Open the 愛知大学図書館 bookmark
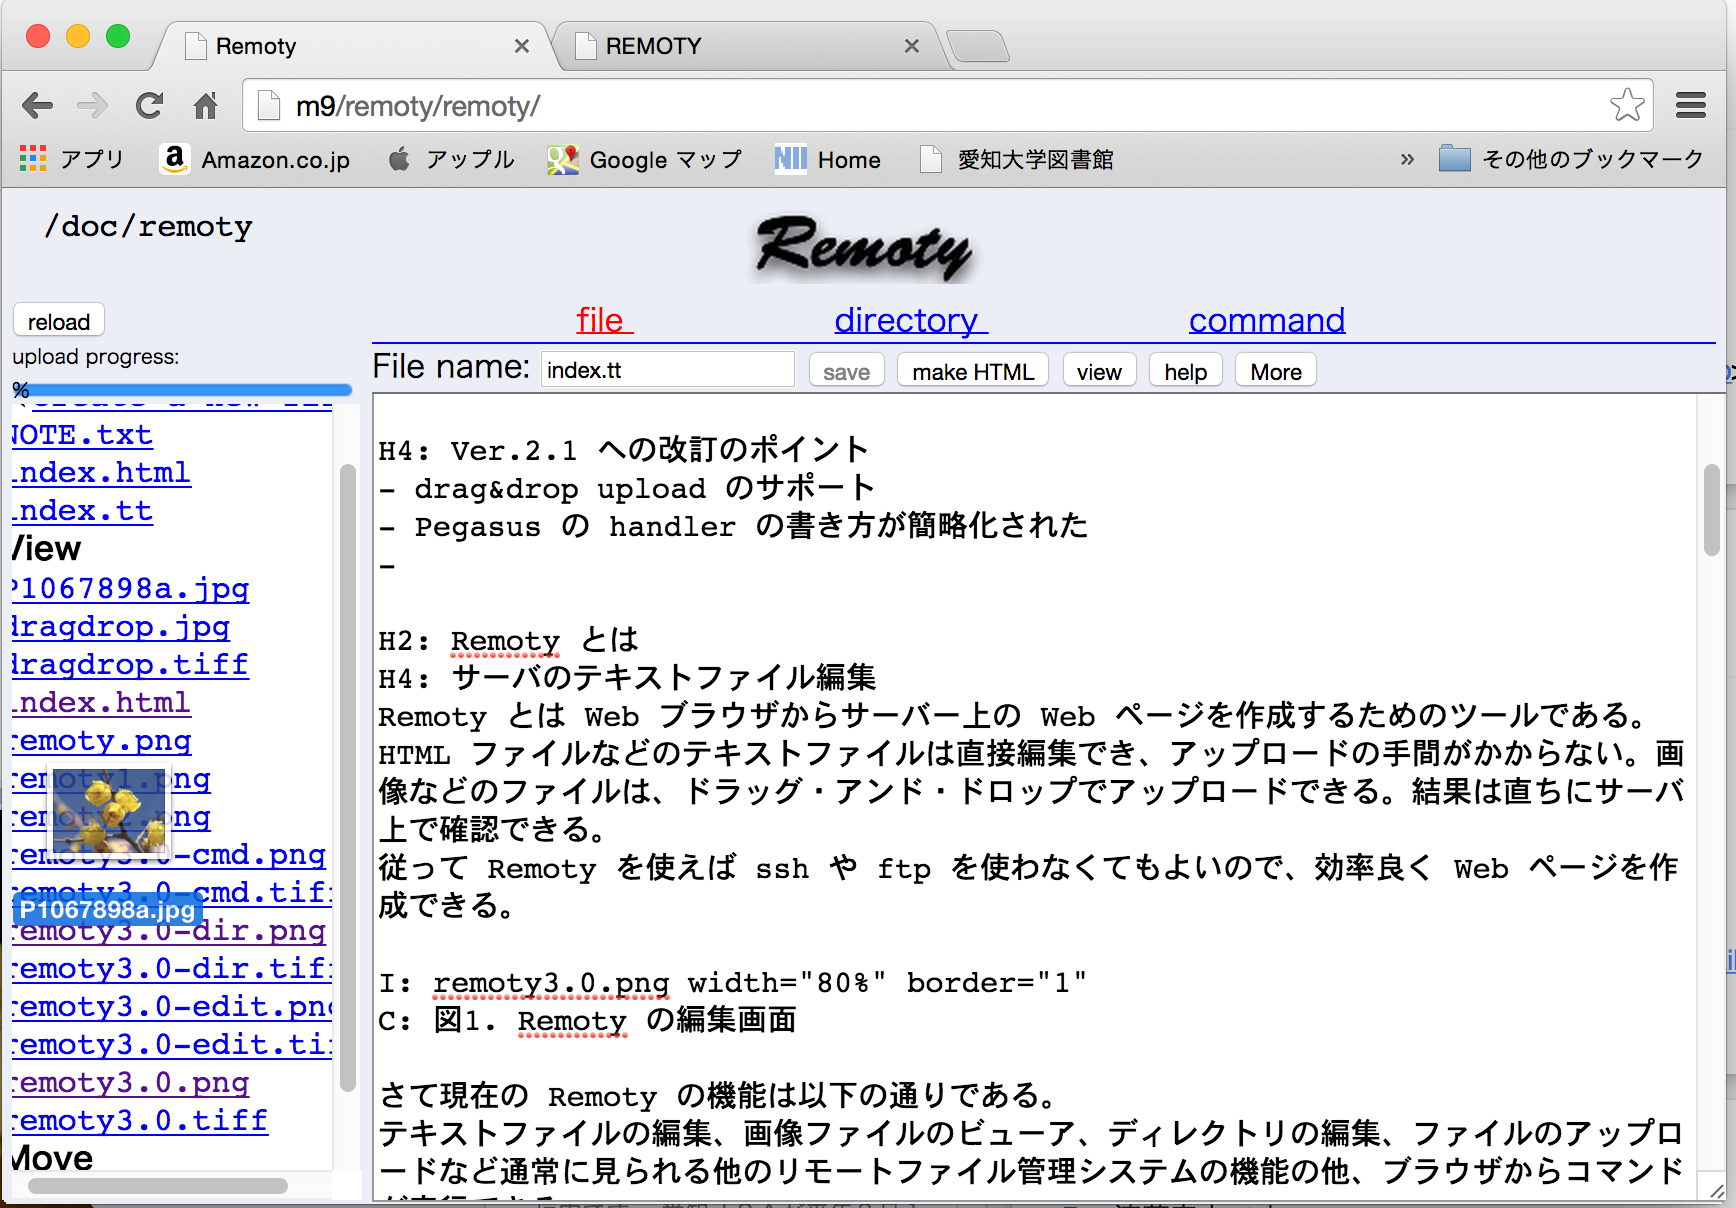Screen dimensions: 1736x1208 [x=1017, y=159]
